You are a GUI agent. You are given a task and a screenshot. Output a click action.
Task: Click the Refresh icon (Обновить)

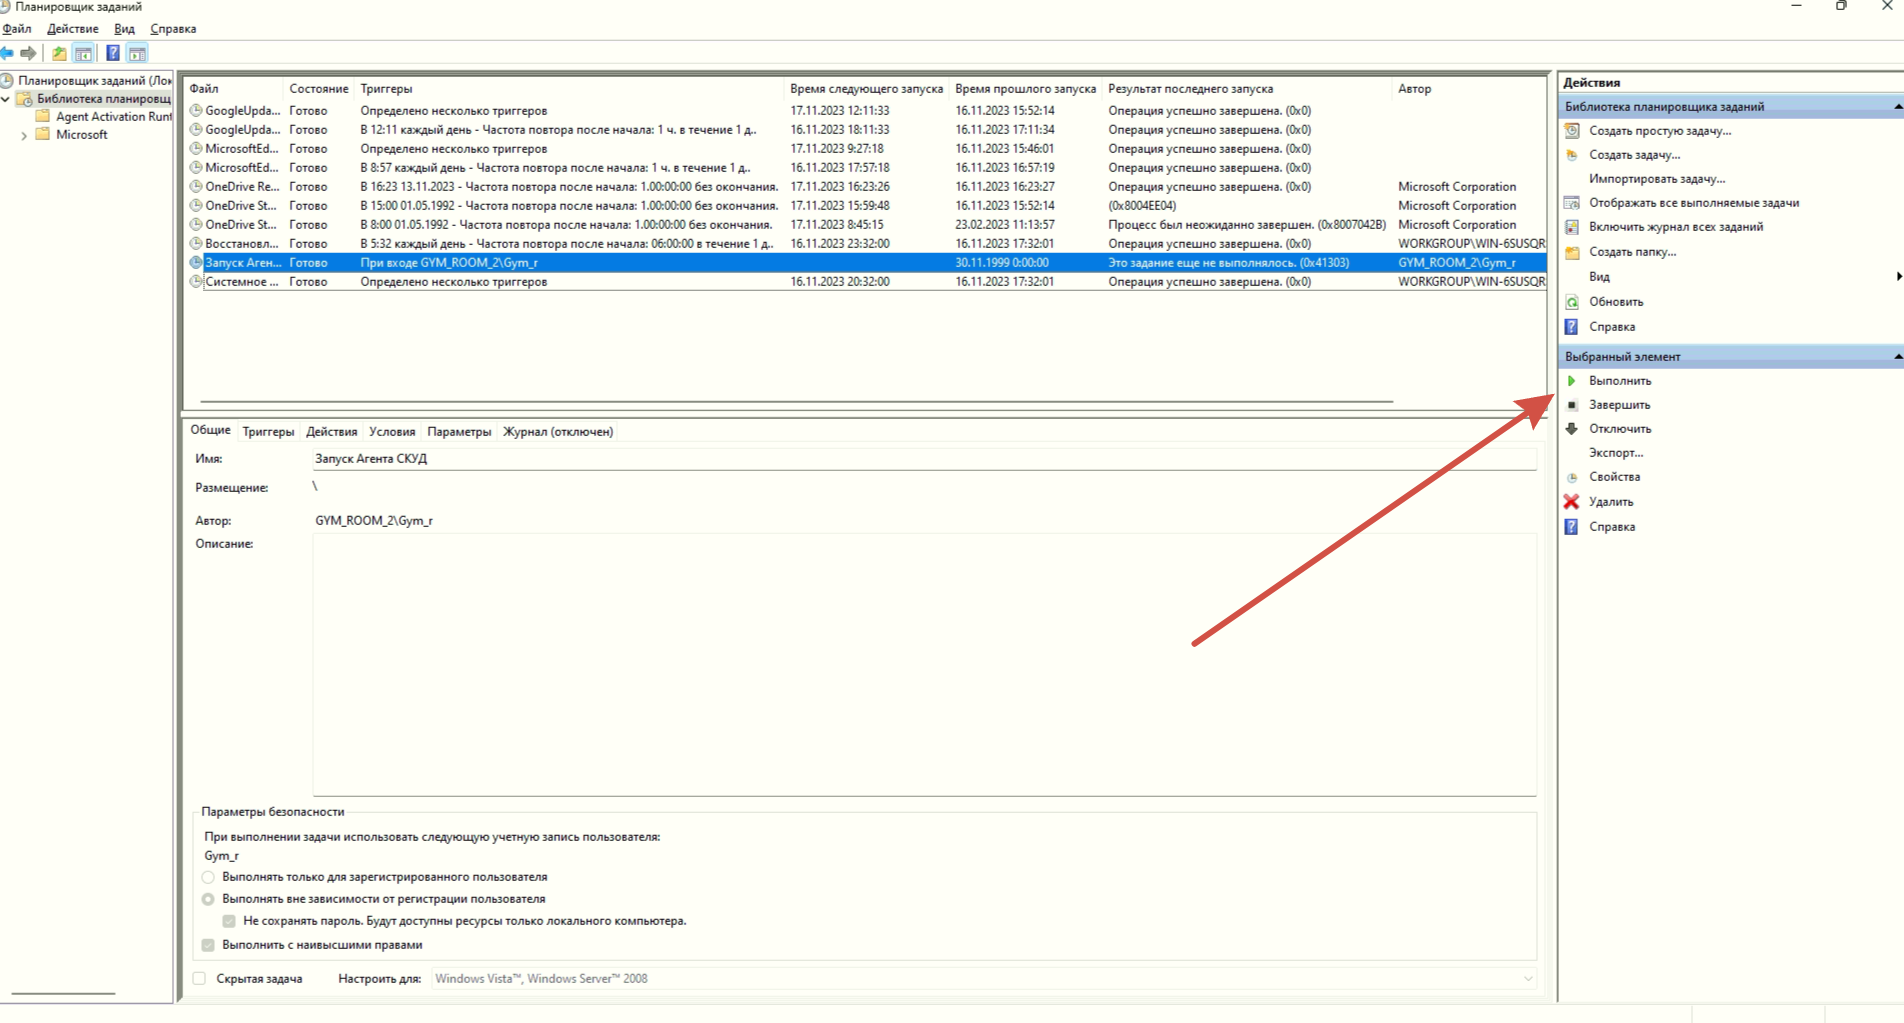[1572, 302]
